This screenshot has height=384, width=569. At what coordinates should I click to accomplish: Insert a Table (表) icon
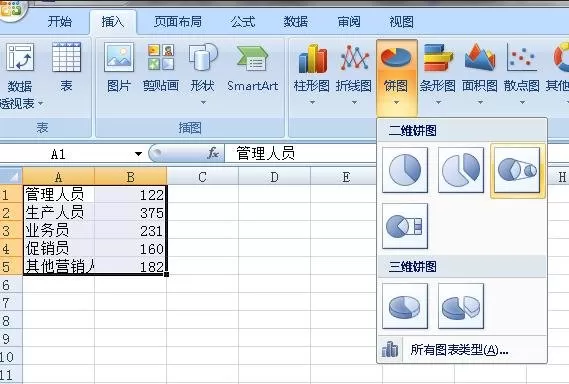pyautogui.click(x=66, y=57)
